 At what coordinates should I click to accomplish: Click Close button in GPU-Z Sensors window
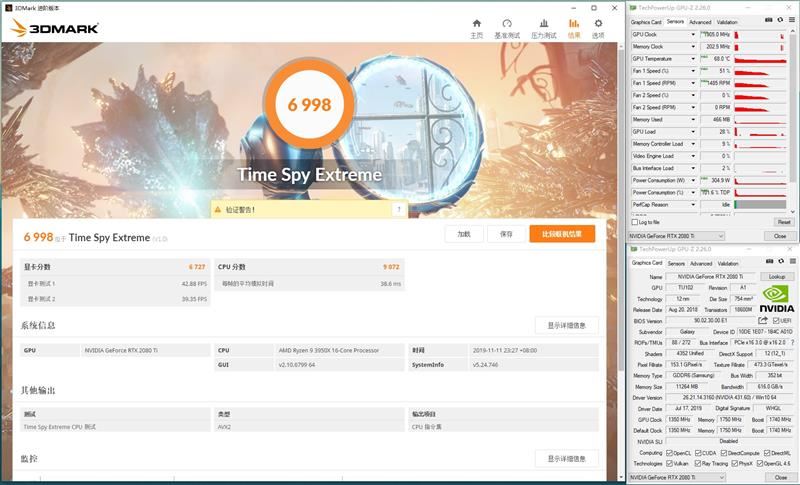[780, 236]
